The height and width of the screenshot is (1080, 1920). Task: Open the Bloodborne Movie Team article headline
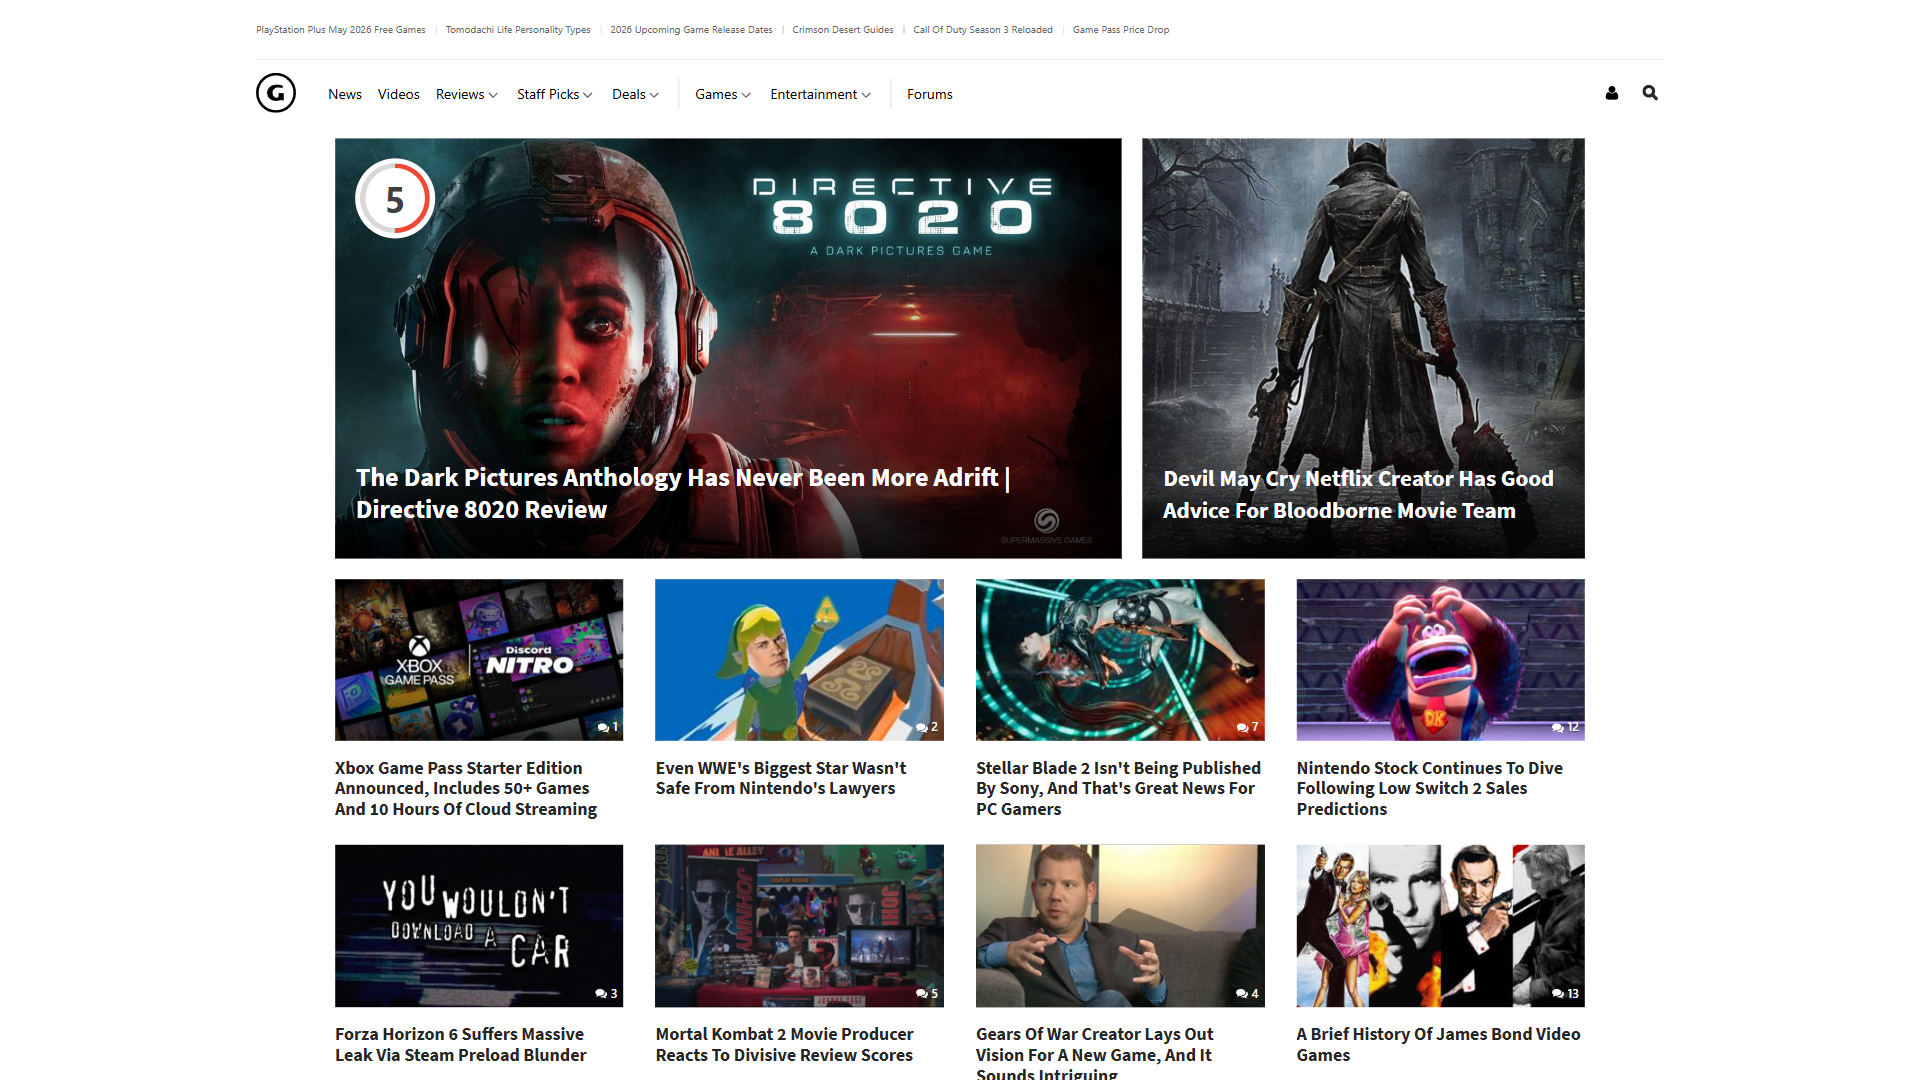click(x=1358, y=494)
